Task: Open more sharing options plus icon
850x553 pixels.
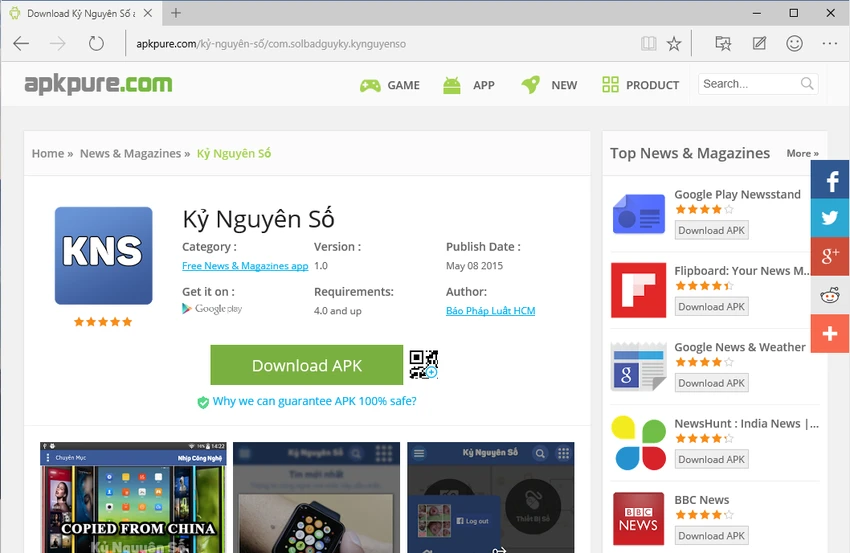Action: (830, 333)
